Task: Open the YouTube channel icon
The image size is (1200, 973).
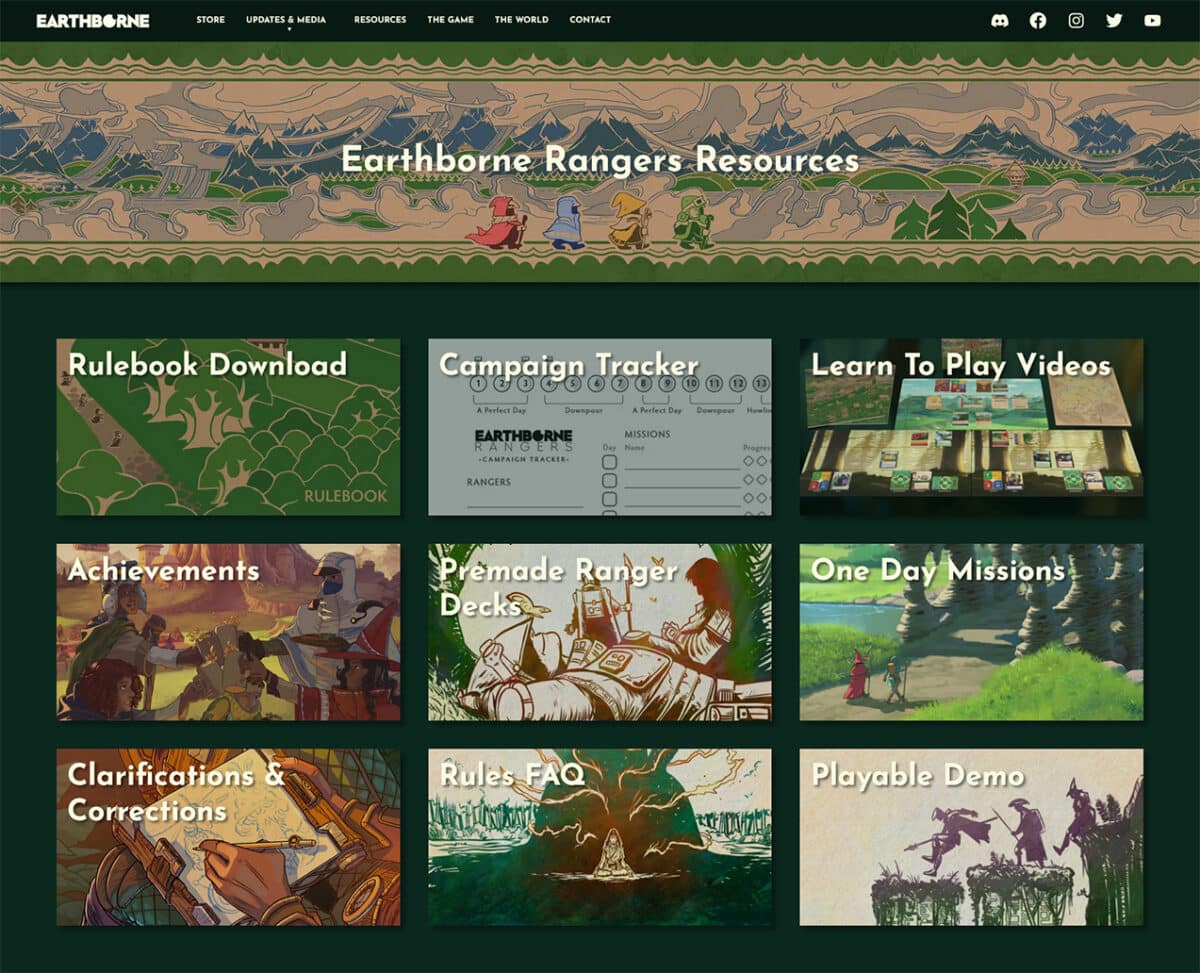Action: point(1152,20)
